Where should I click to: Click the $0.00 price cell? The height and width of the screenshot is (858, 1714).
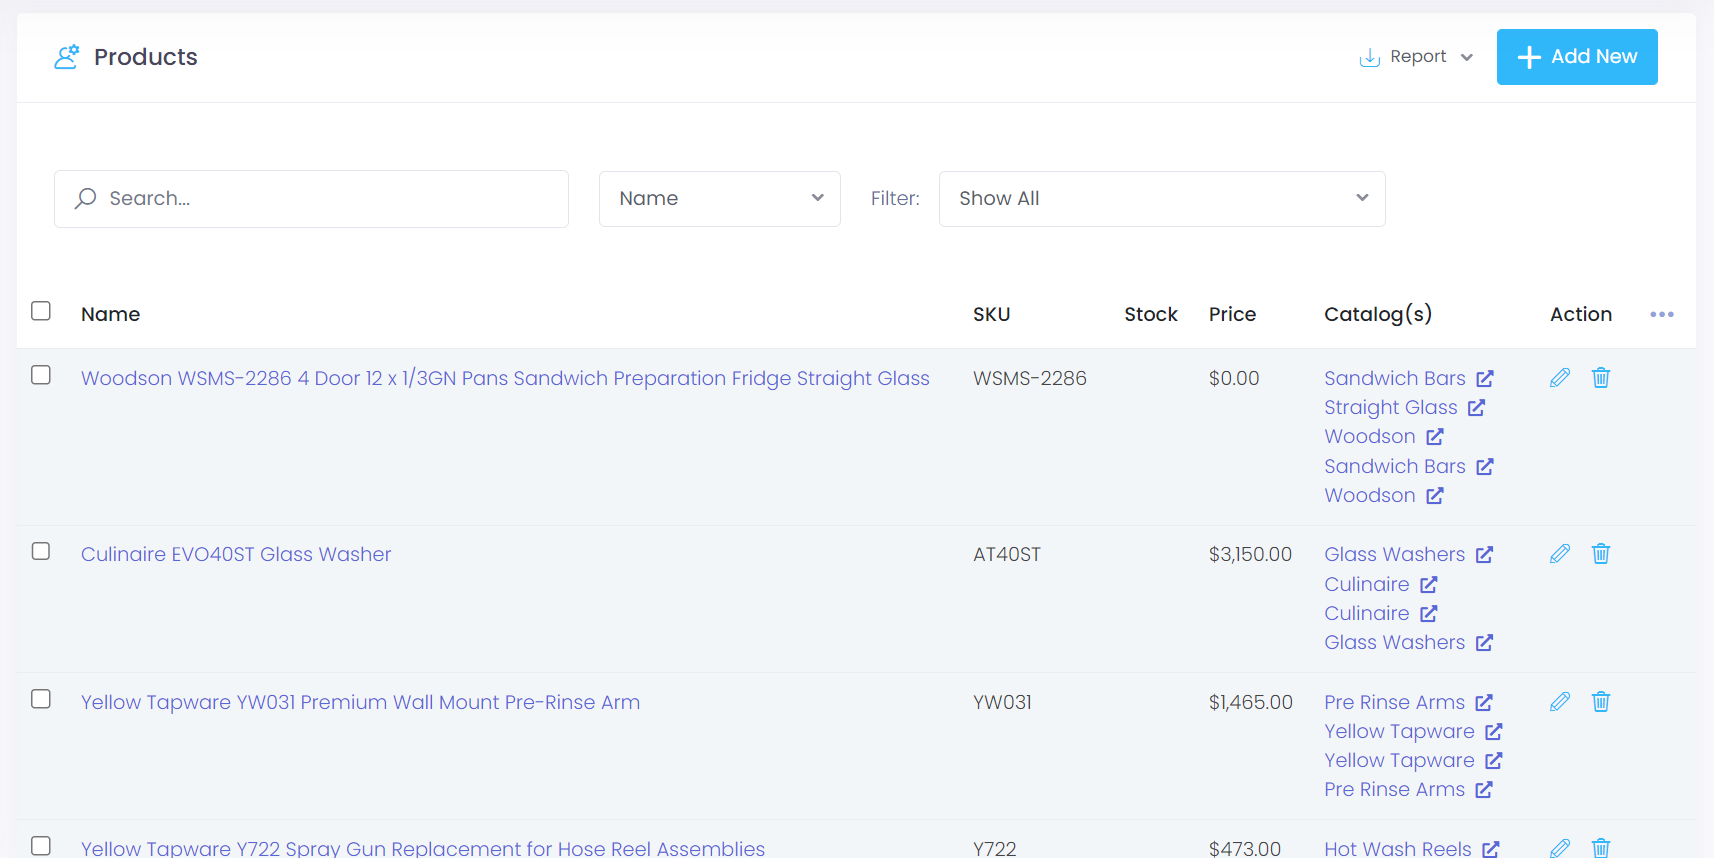tap(1234, 378)
